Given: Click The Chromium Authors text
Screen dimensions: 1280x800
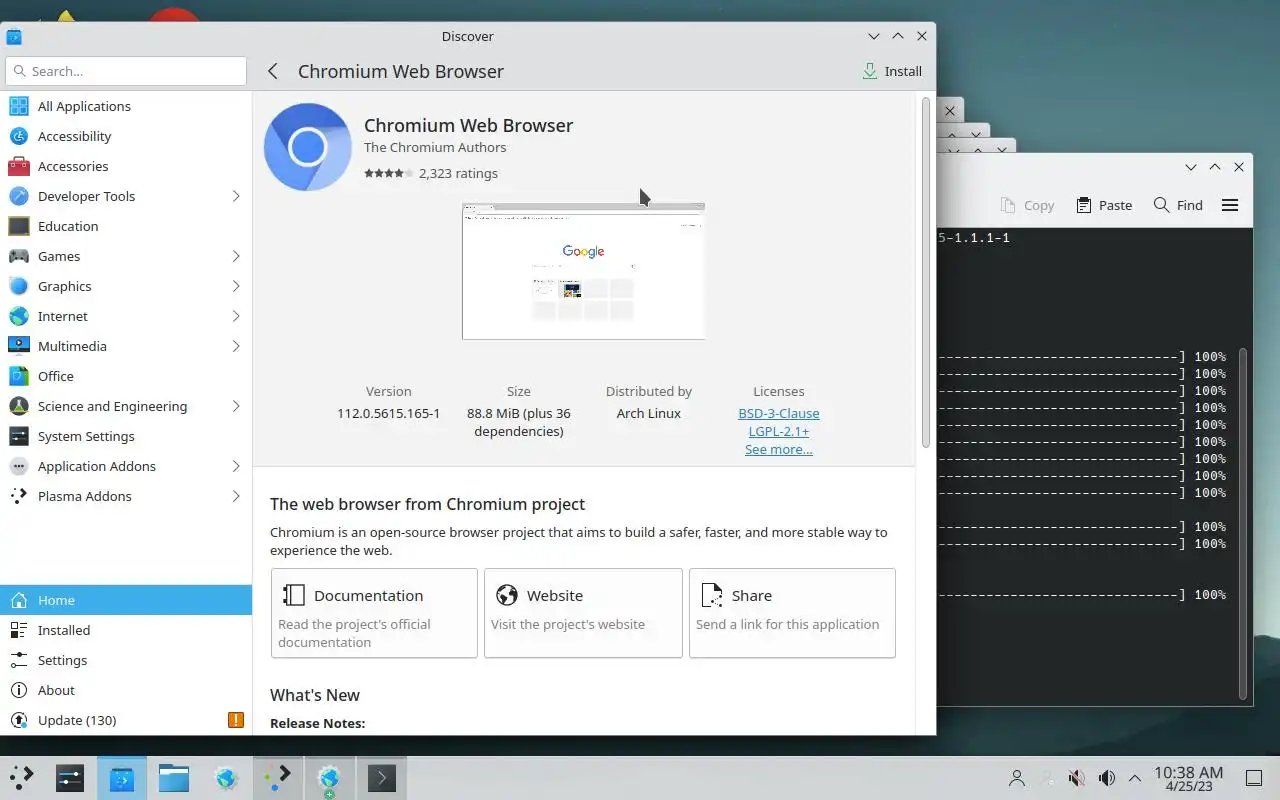Looking at the screenshot, I should (435, 147).
